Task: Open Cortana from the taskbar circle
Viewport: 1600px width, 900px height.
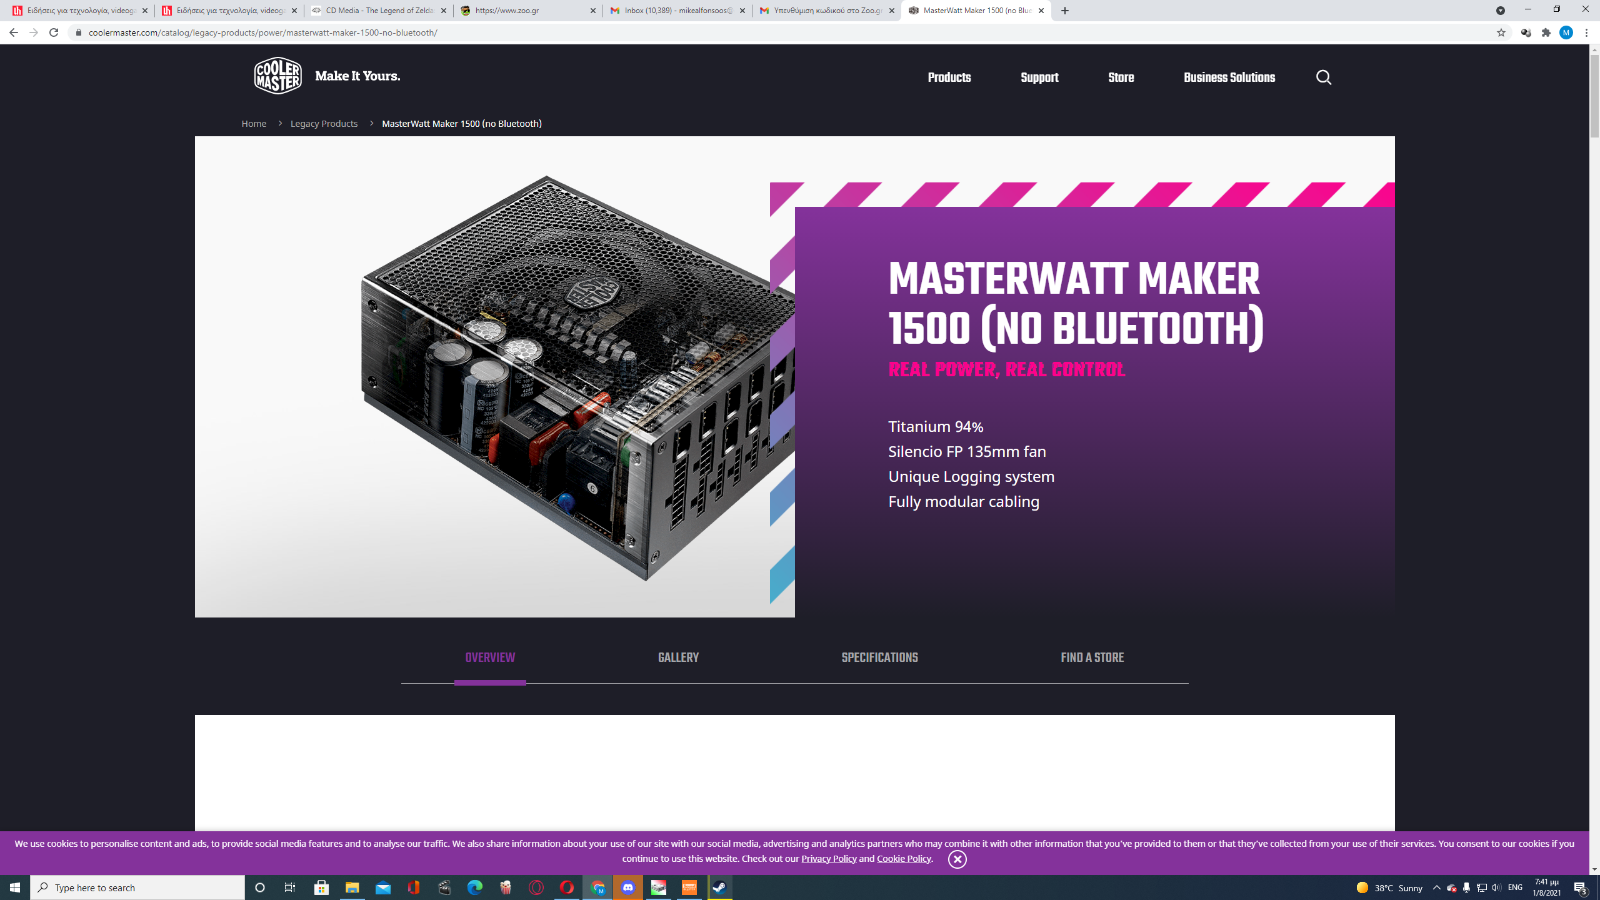Action: [260, 887]
